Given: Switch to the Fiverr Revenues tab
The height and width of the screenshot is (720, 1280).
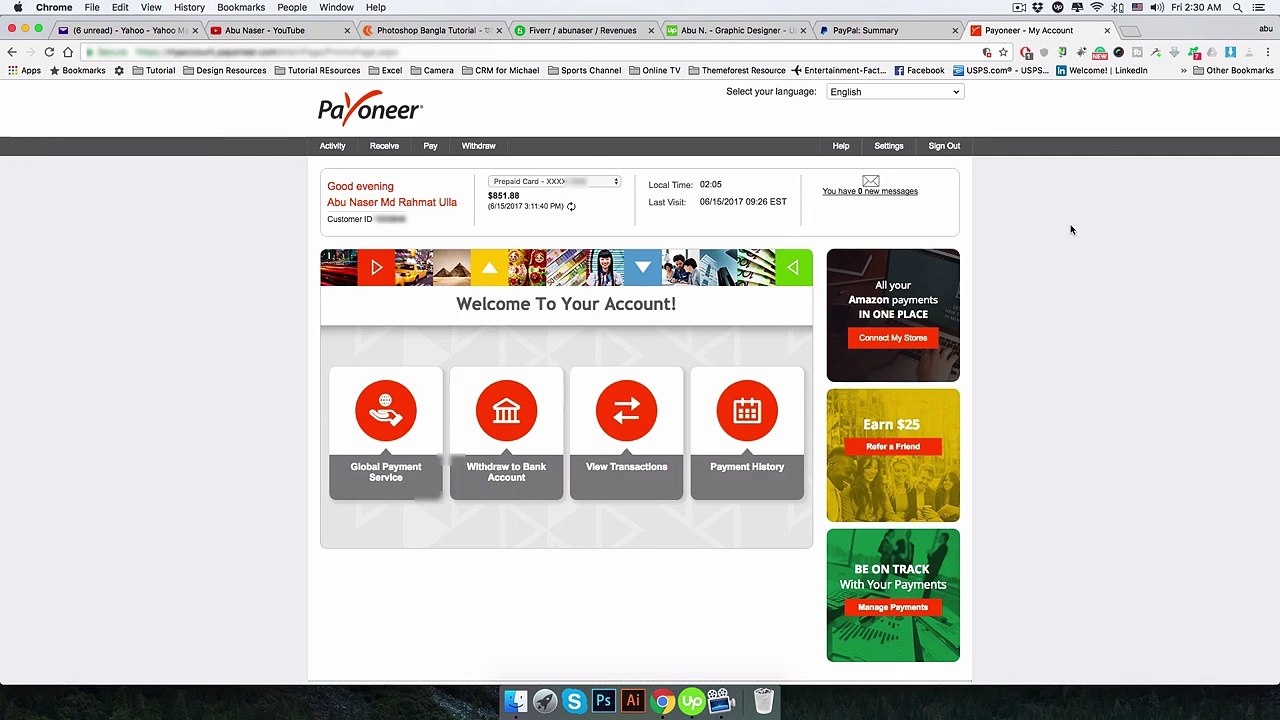Looking at the screenshot, I should (583, 30).
